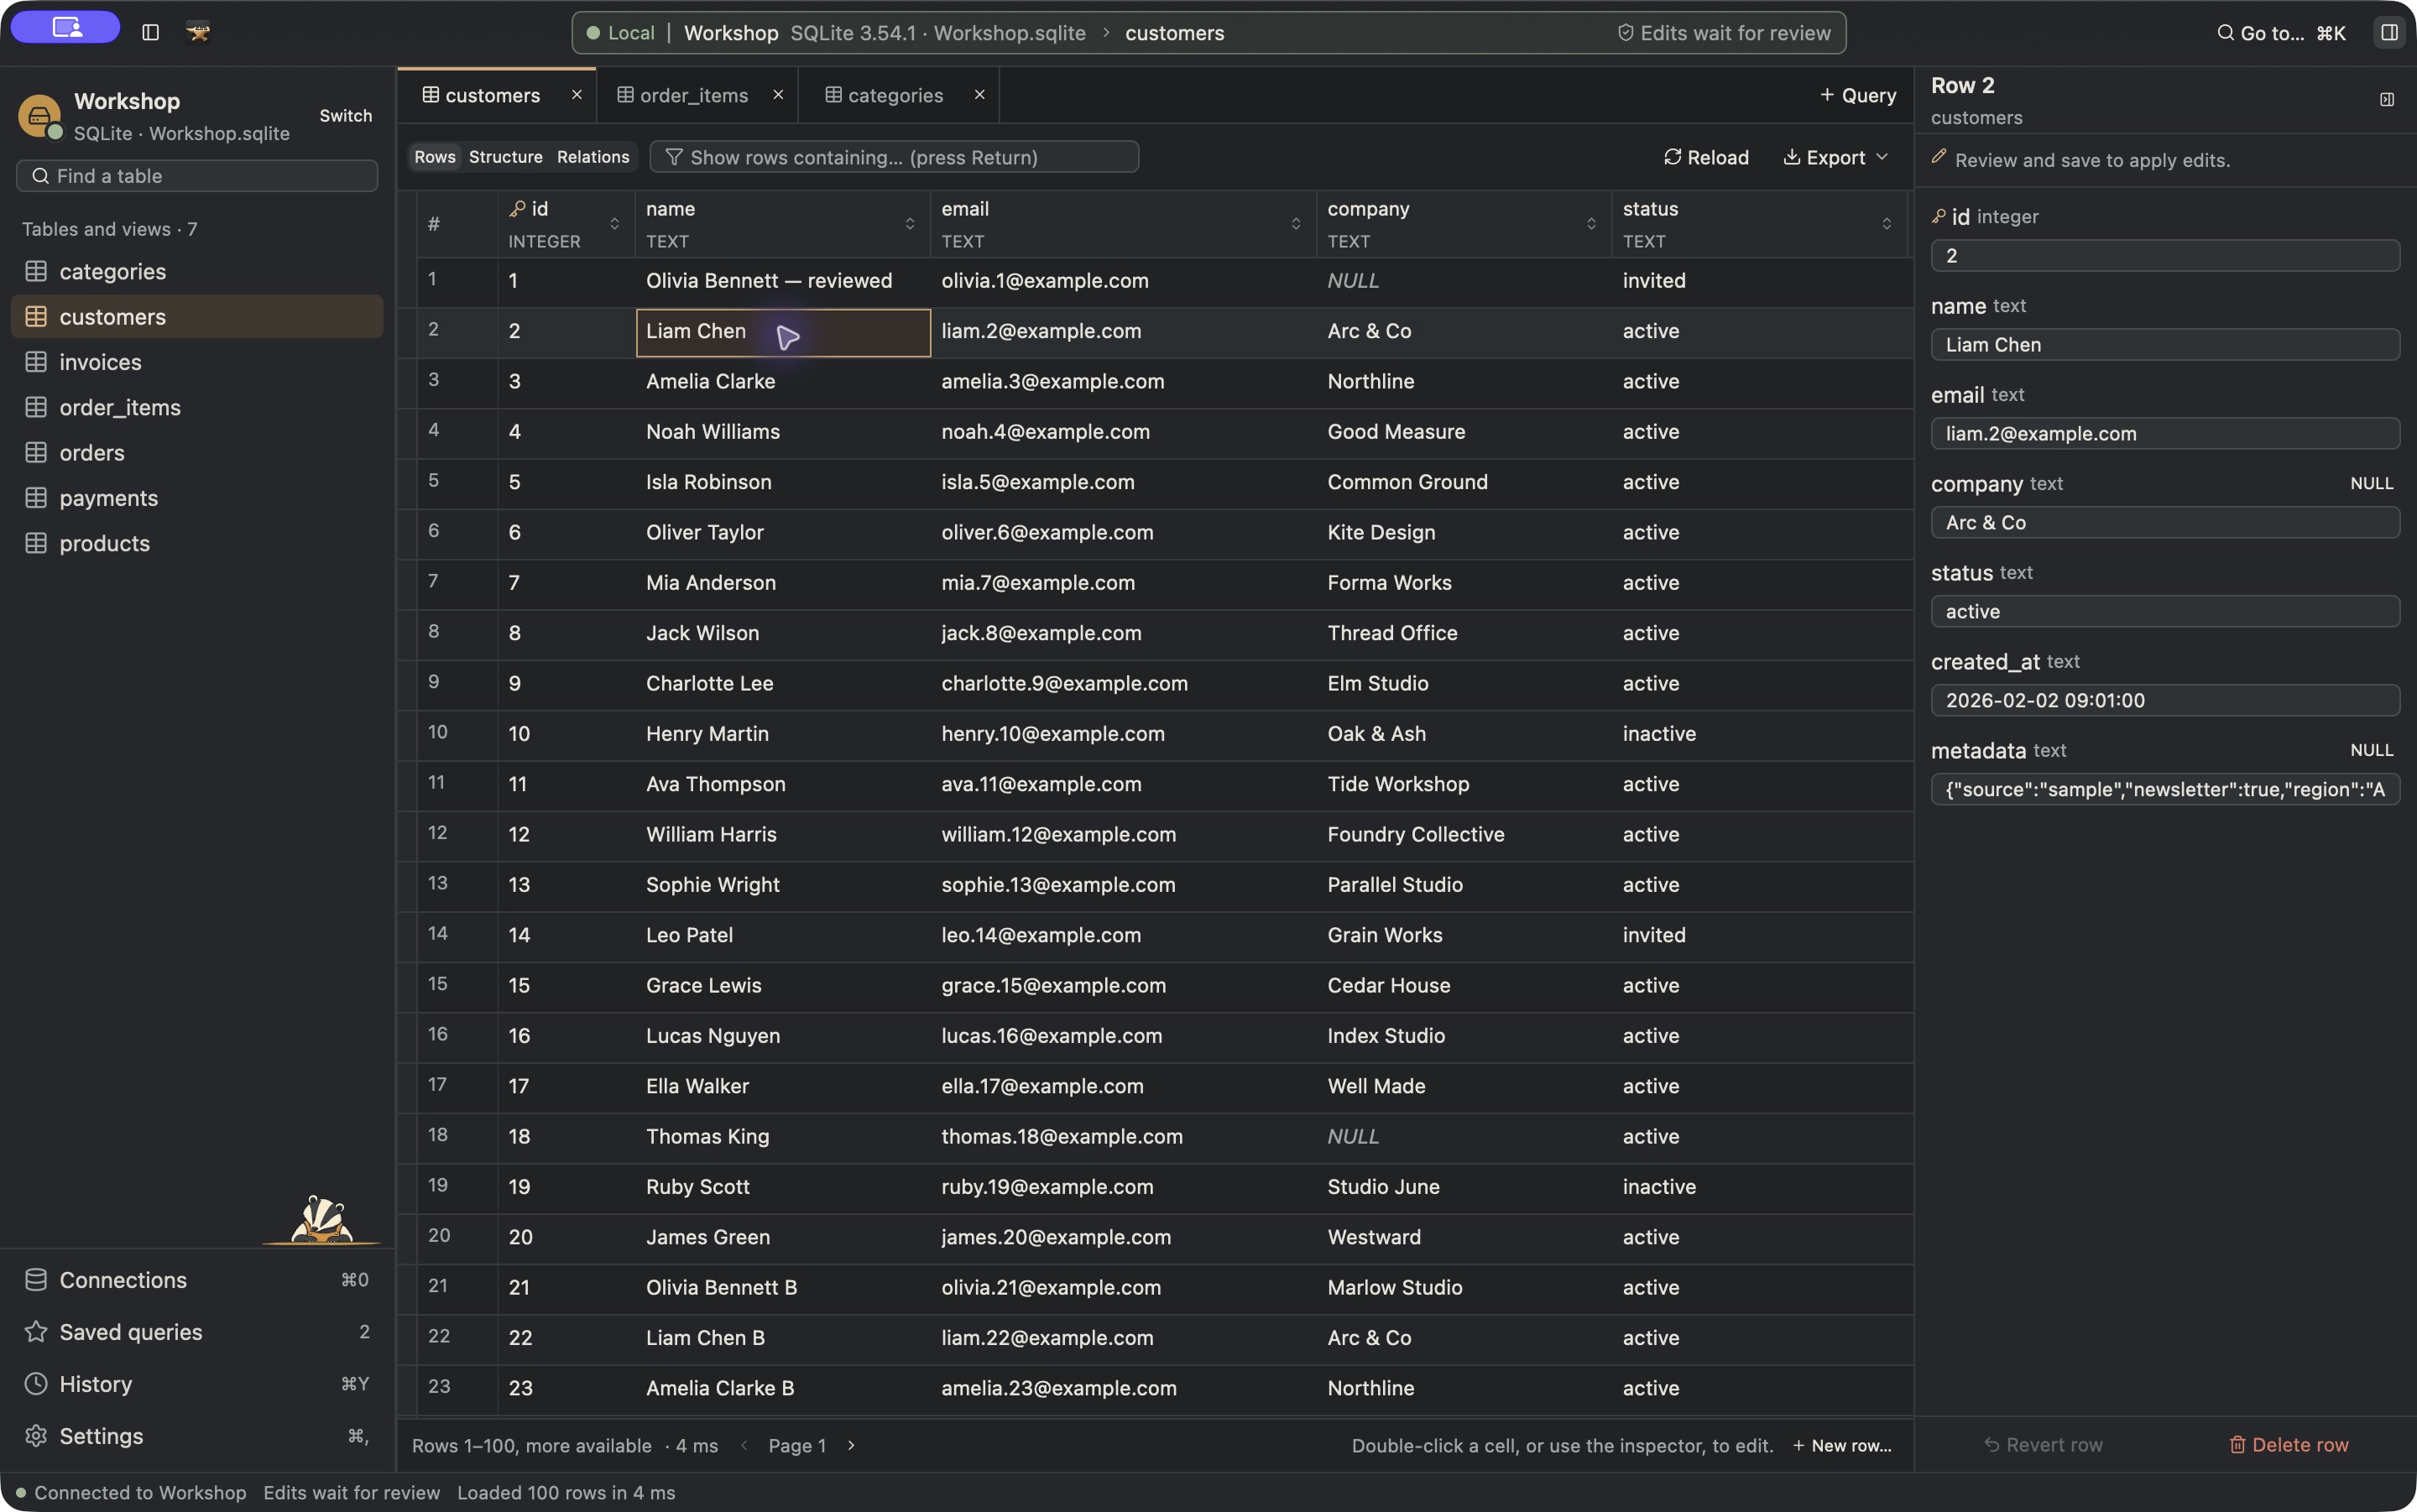Open Go to... search
This screenshot has height=1512, width=2417.
pos(2281,33)
